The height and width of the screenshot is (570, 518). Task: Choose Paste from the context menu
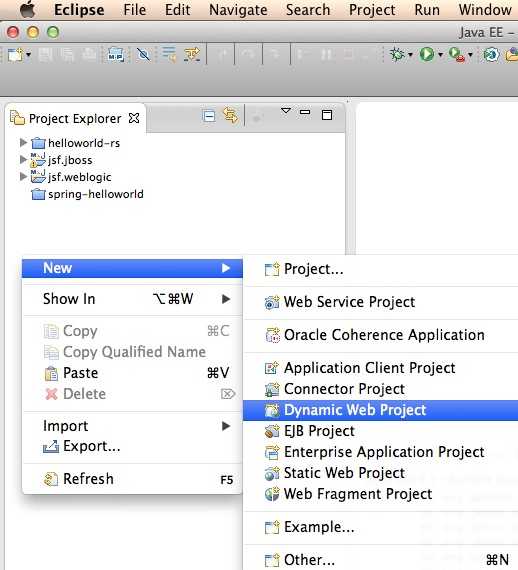pyautogui.click(x=132, y=373)
